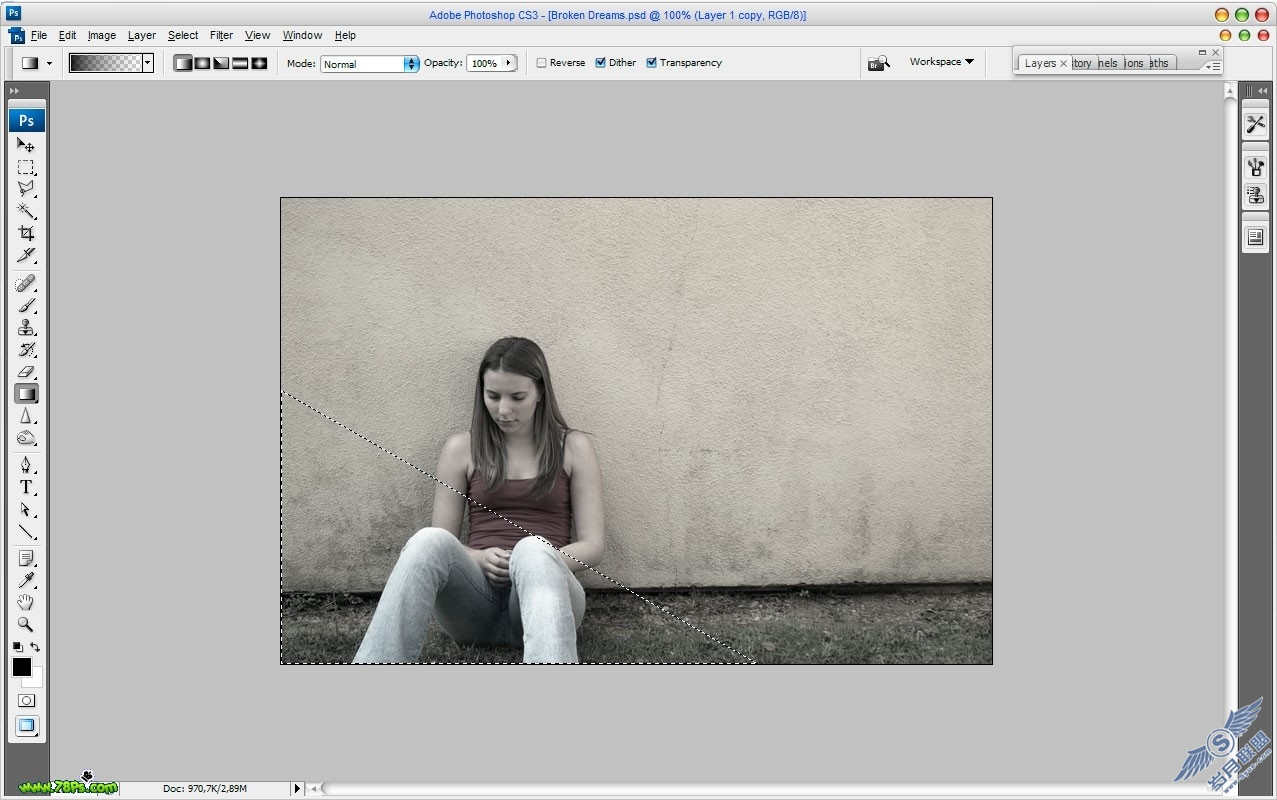Select the Polygonal Lasso tool
This screenshot has height=800, width=1277.
click(x=26, y=189)
